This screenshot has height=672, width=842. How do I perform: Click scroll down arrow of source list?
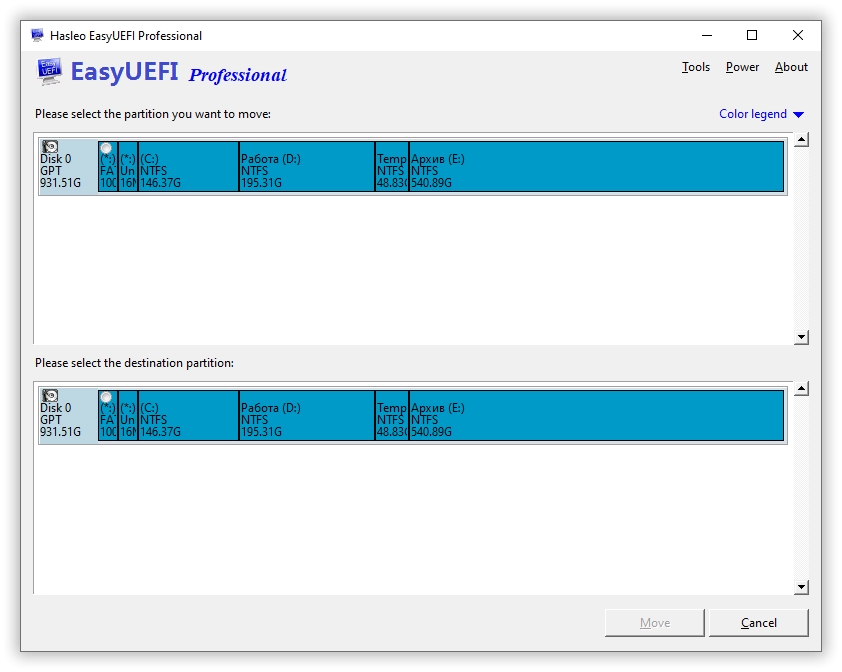click(x=801, y=337)
